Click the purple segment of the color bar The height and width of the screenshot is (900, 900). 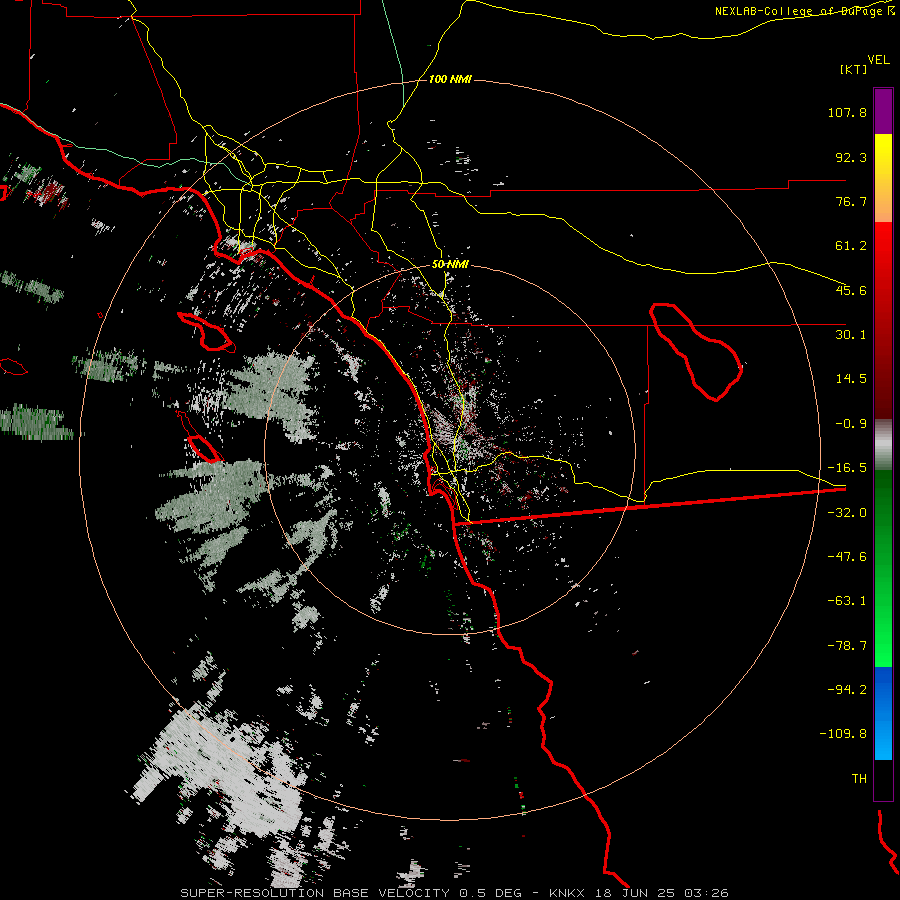click(883, 111)
